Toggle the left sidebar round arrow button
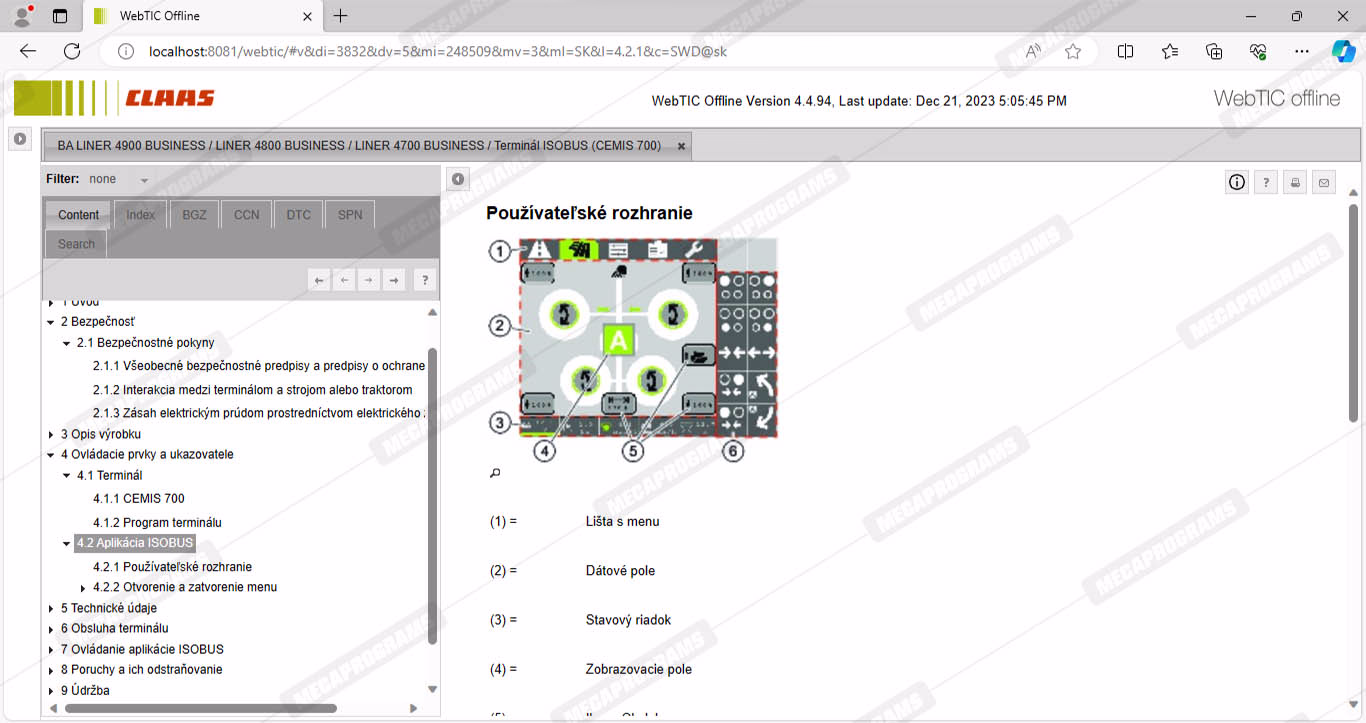Screen dimensions: 1366x723 (20, 139)
